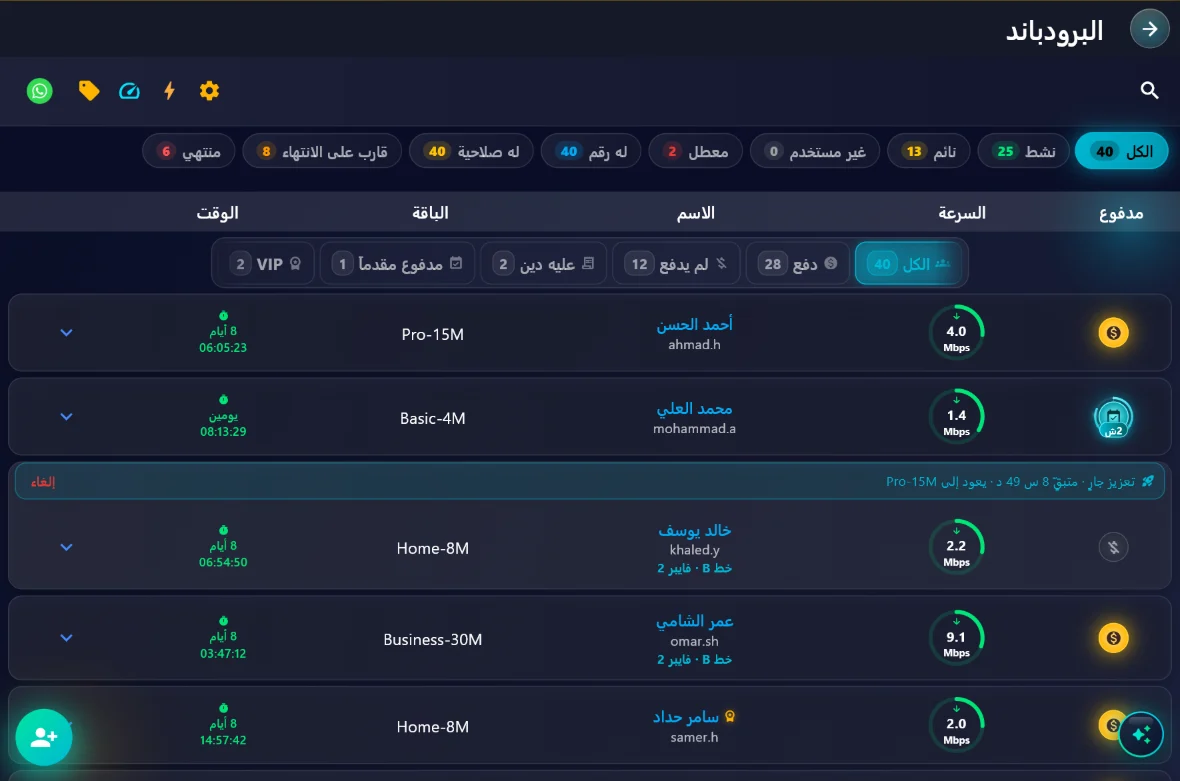The image size is (1180, 781).
Task: Click package Basic-4M
Action: (433, 418)
